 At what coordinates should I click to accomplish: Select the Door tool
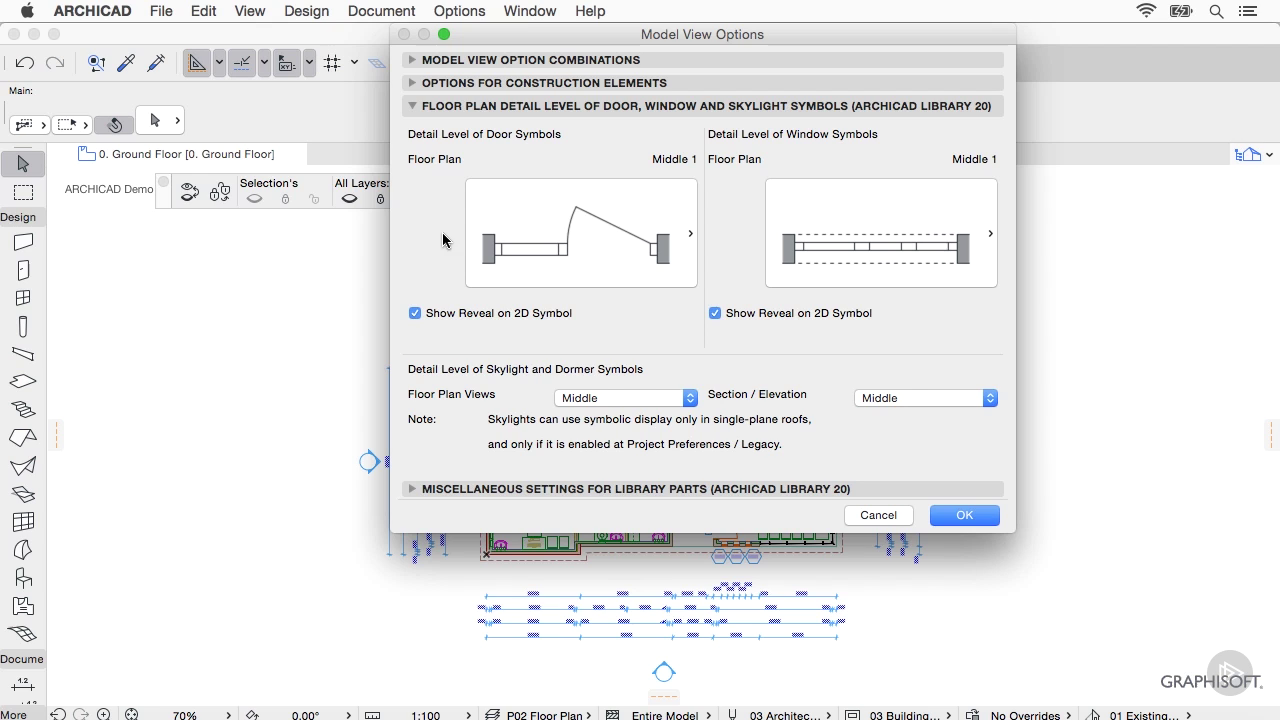click(23, 270)
